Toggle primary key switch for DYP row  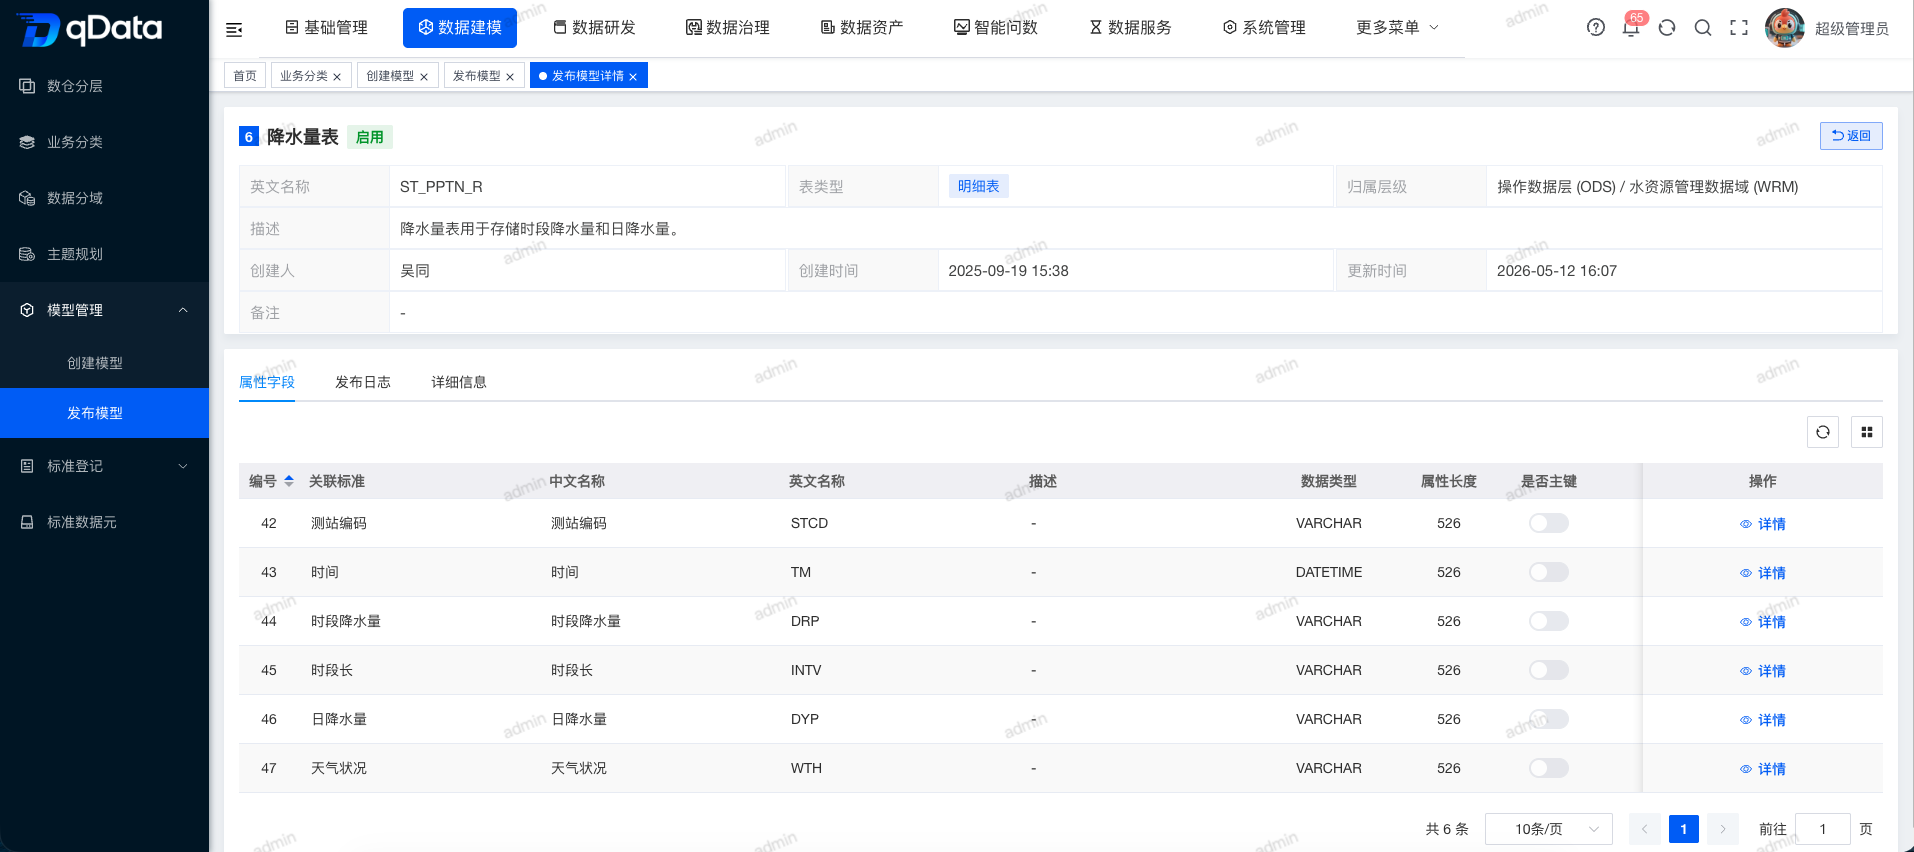pyautogui.click(x=1549, y=719)
